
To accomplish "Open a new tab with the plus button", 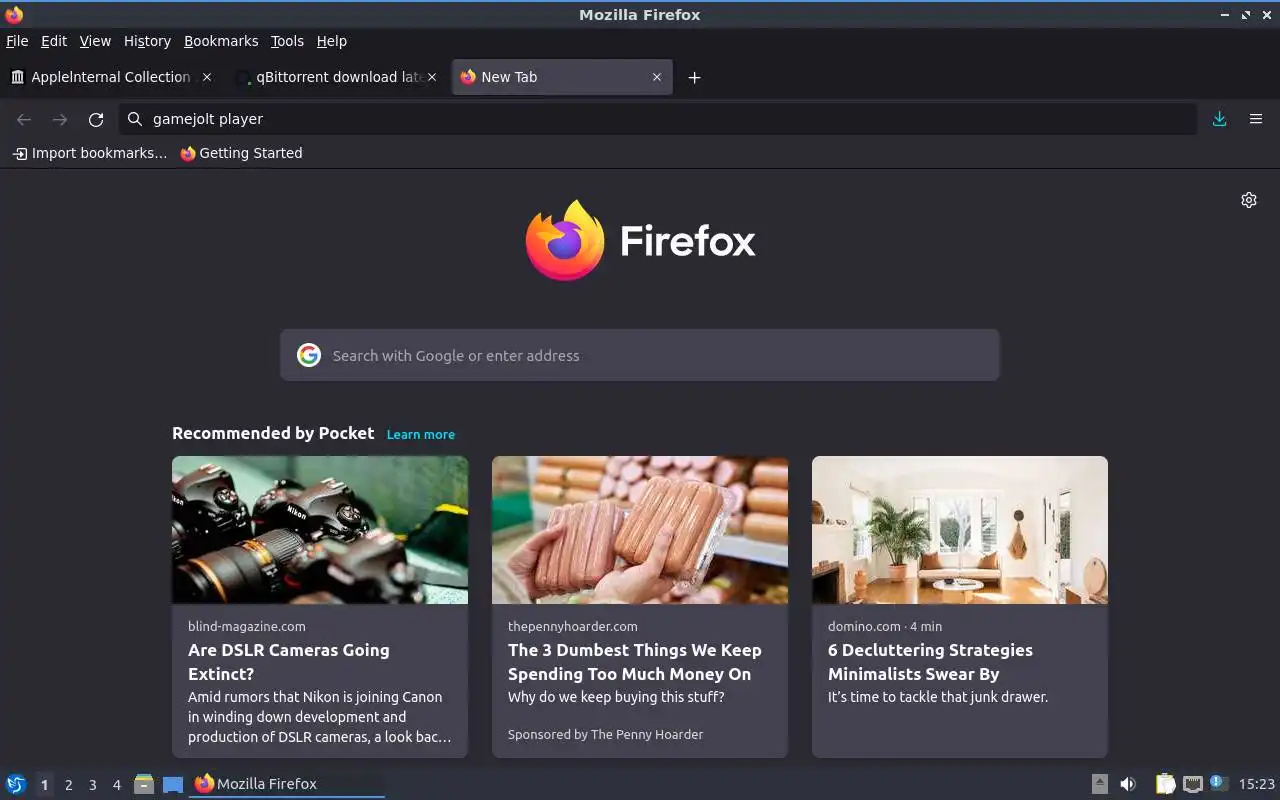I will (x=694, y=77).
